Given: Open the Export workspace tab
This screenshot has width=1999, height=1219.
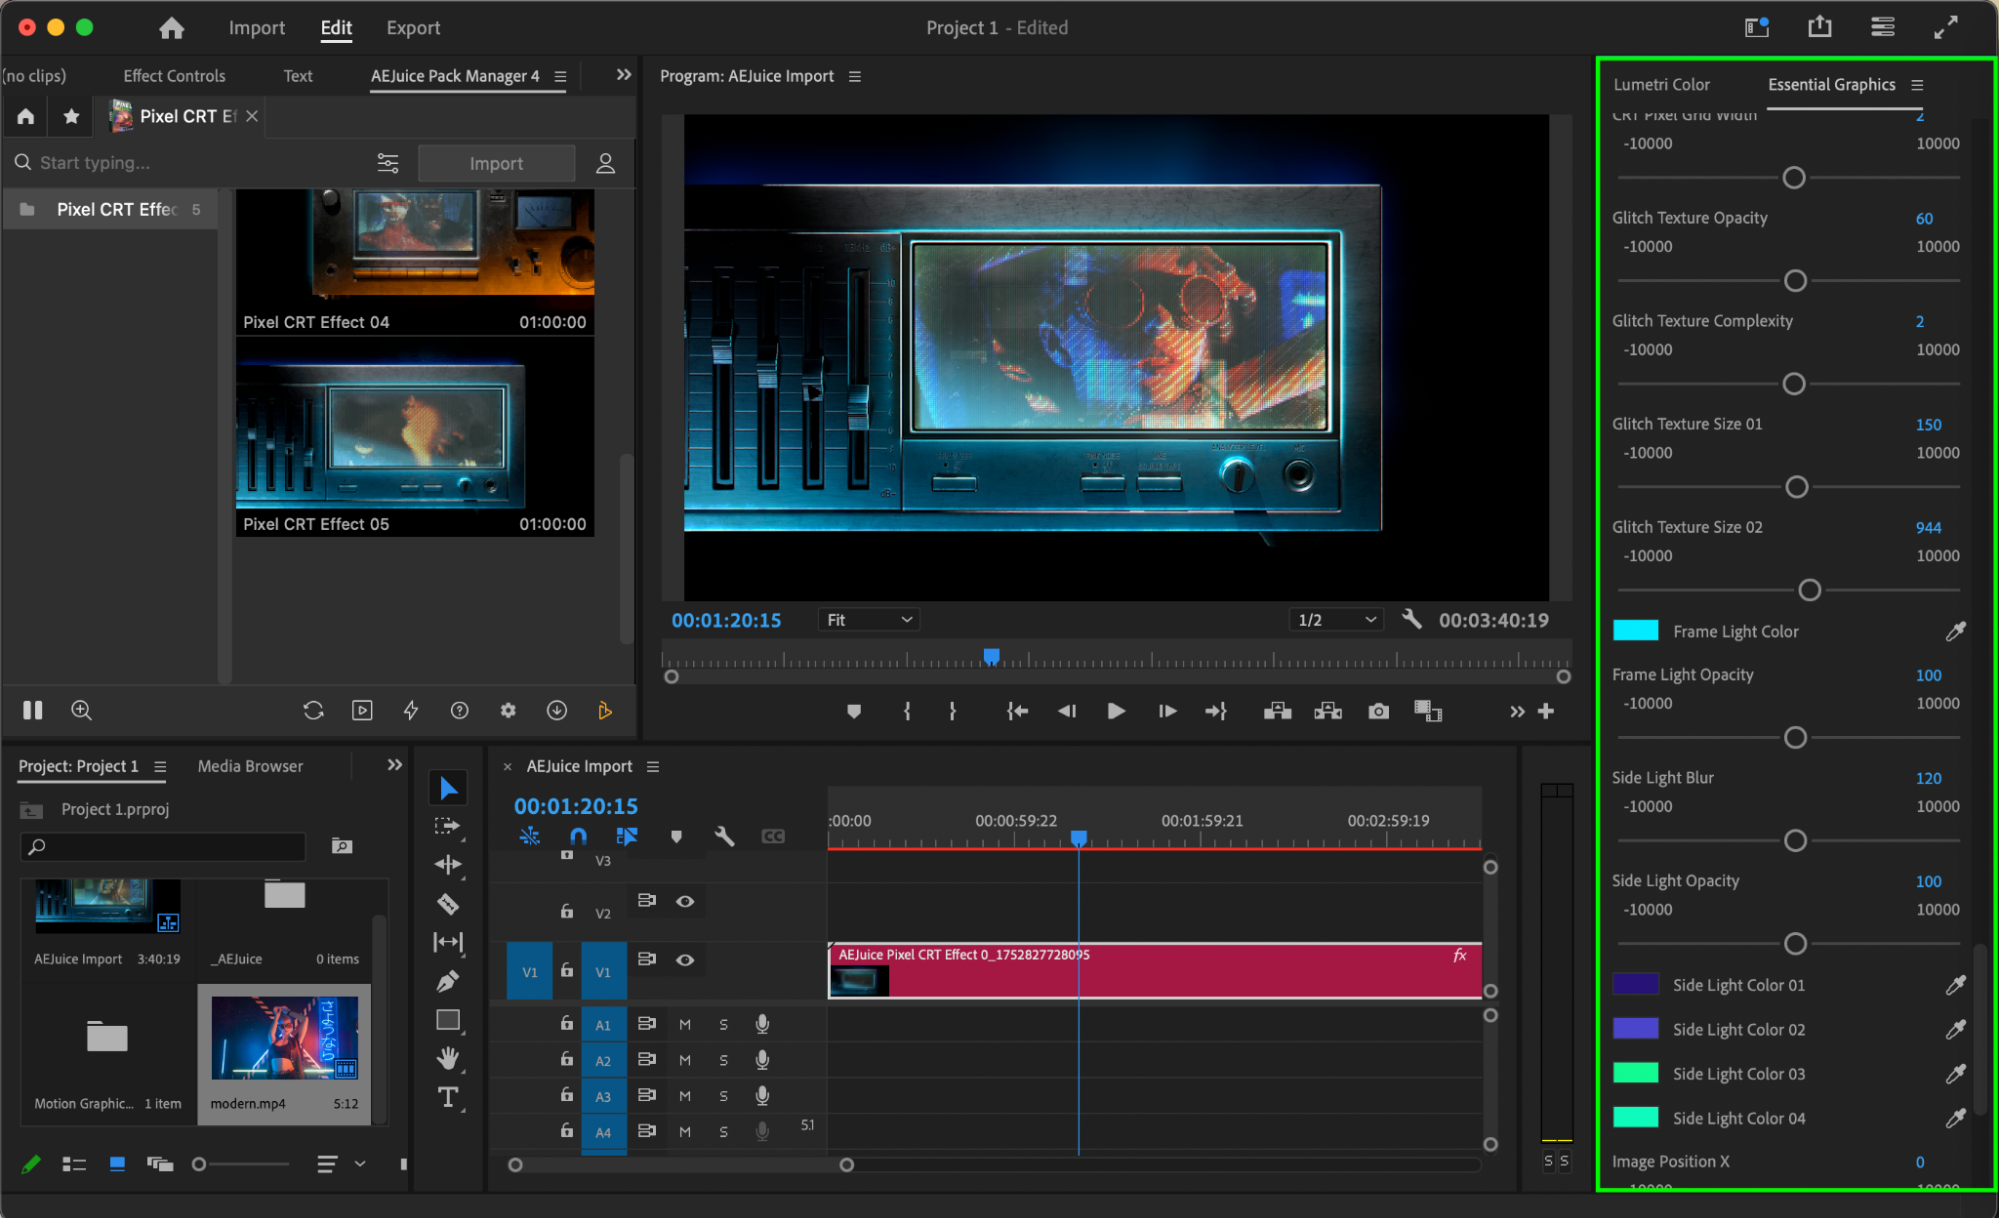Looking at the screenshot, I should click(x=413, y=28).
